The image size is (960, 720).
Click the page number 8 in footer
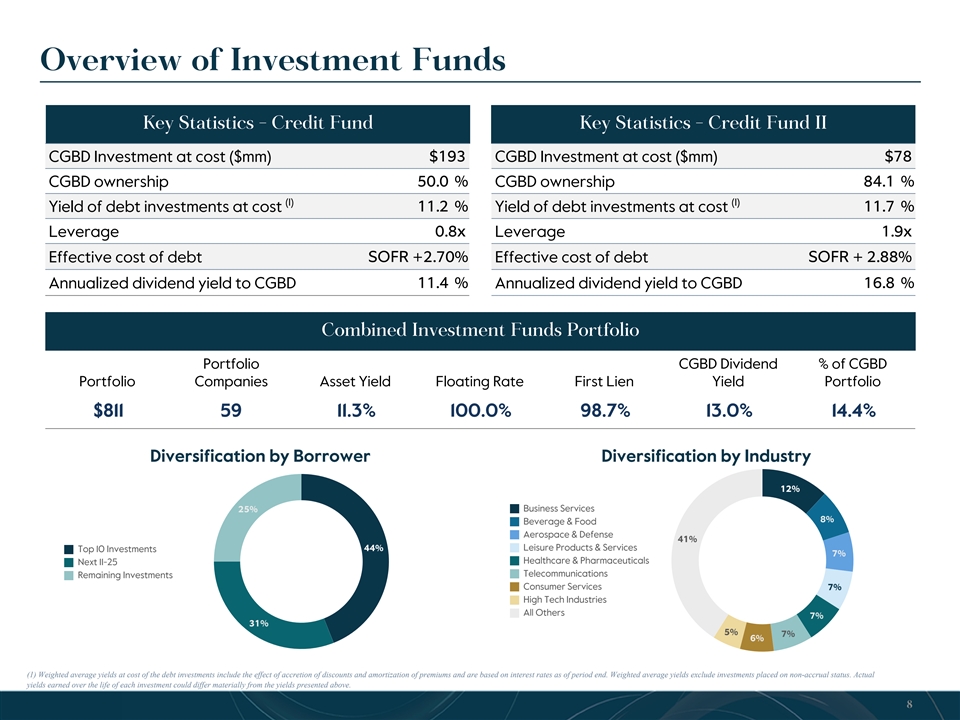(x=907, y=704)
